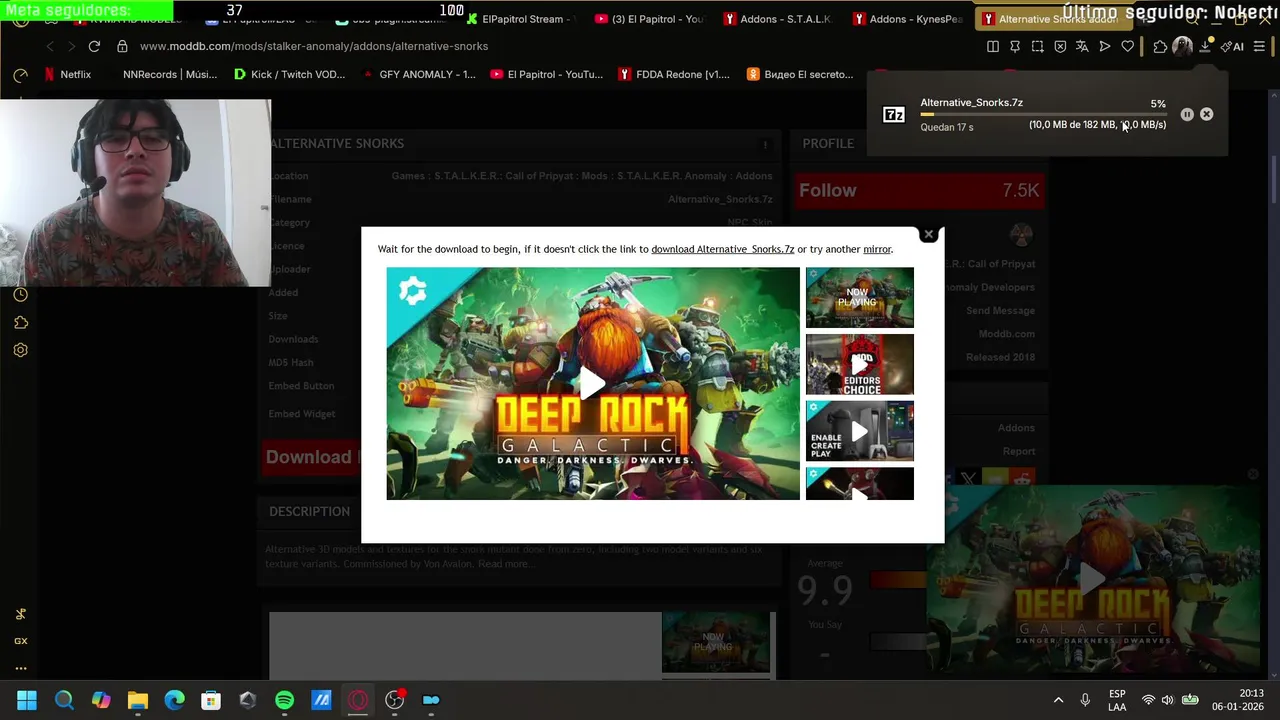Open Windows taskbar search
The height and width of the screenshot is (720, 1280).
coord(64,700)
